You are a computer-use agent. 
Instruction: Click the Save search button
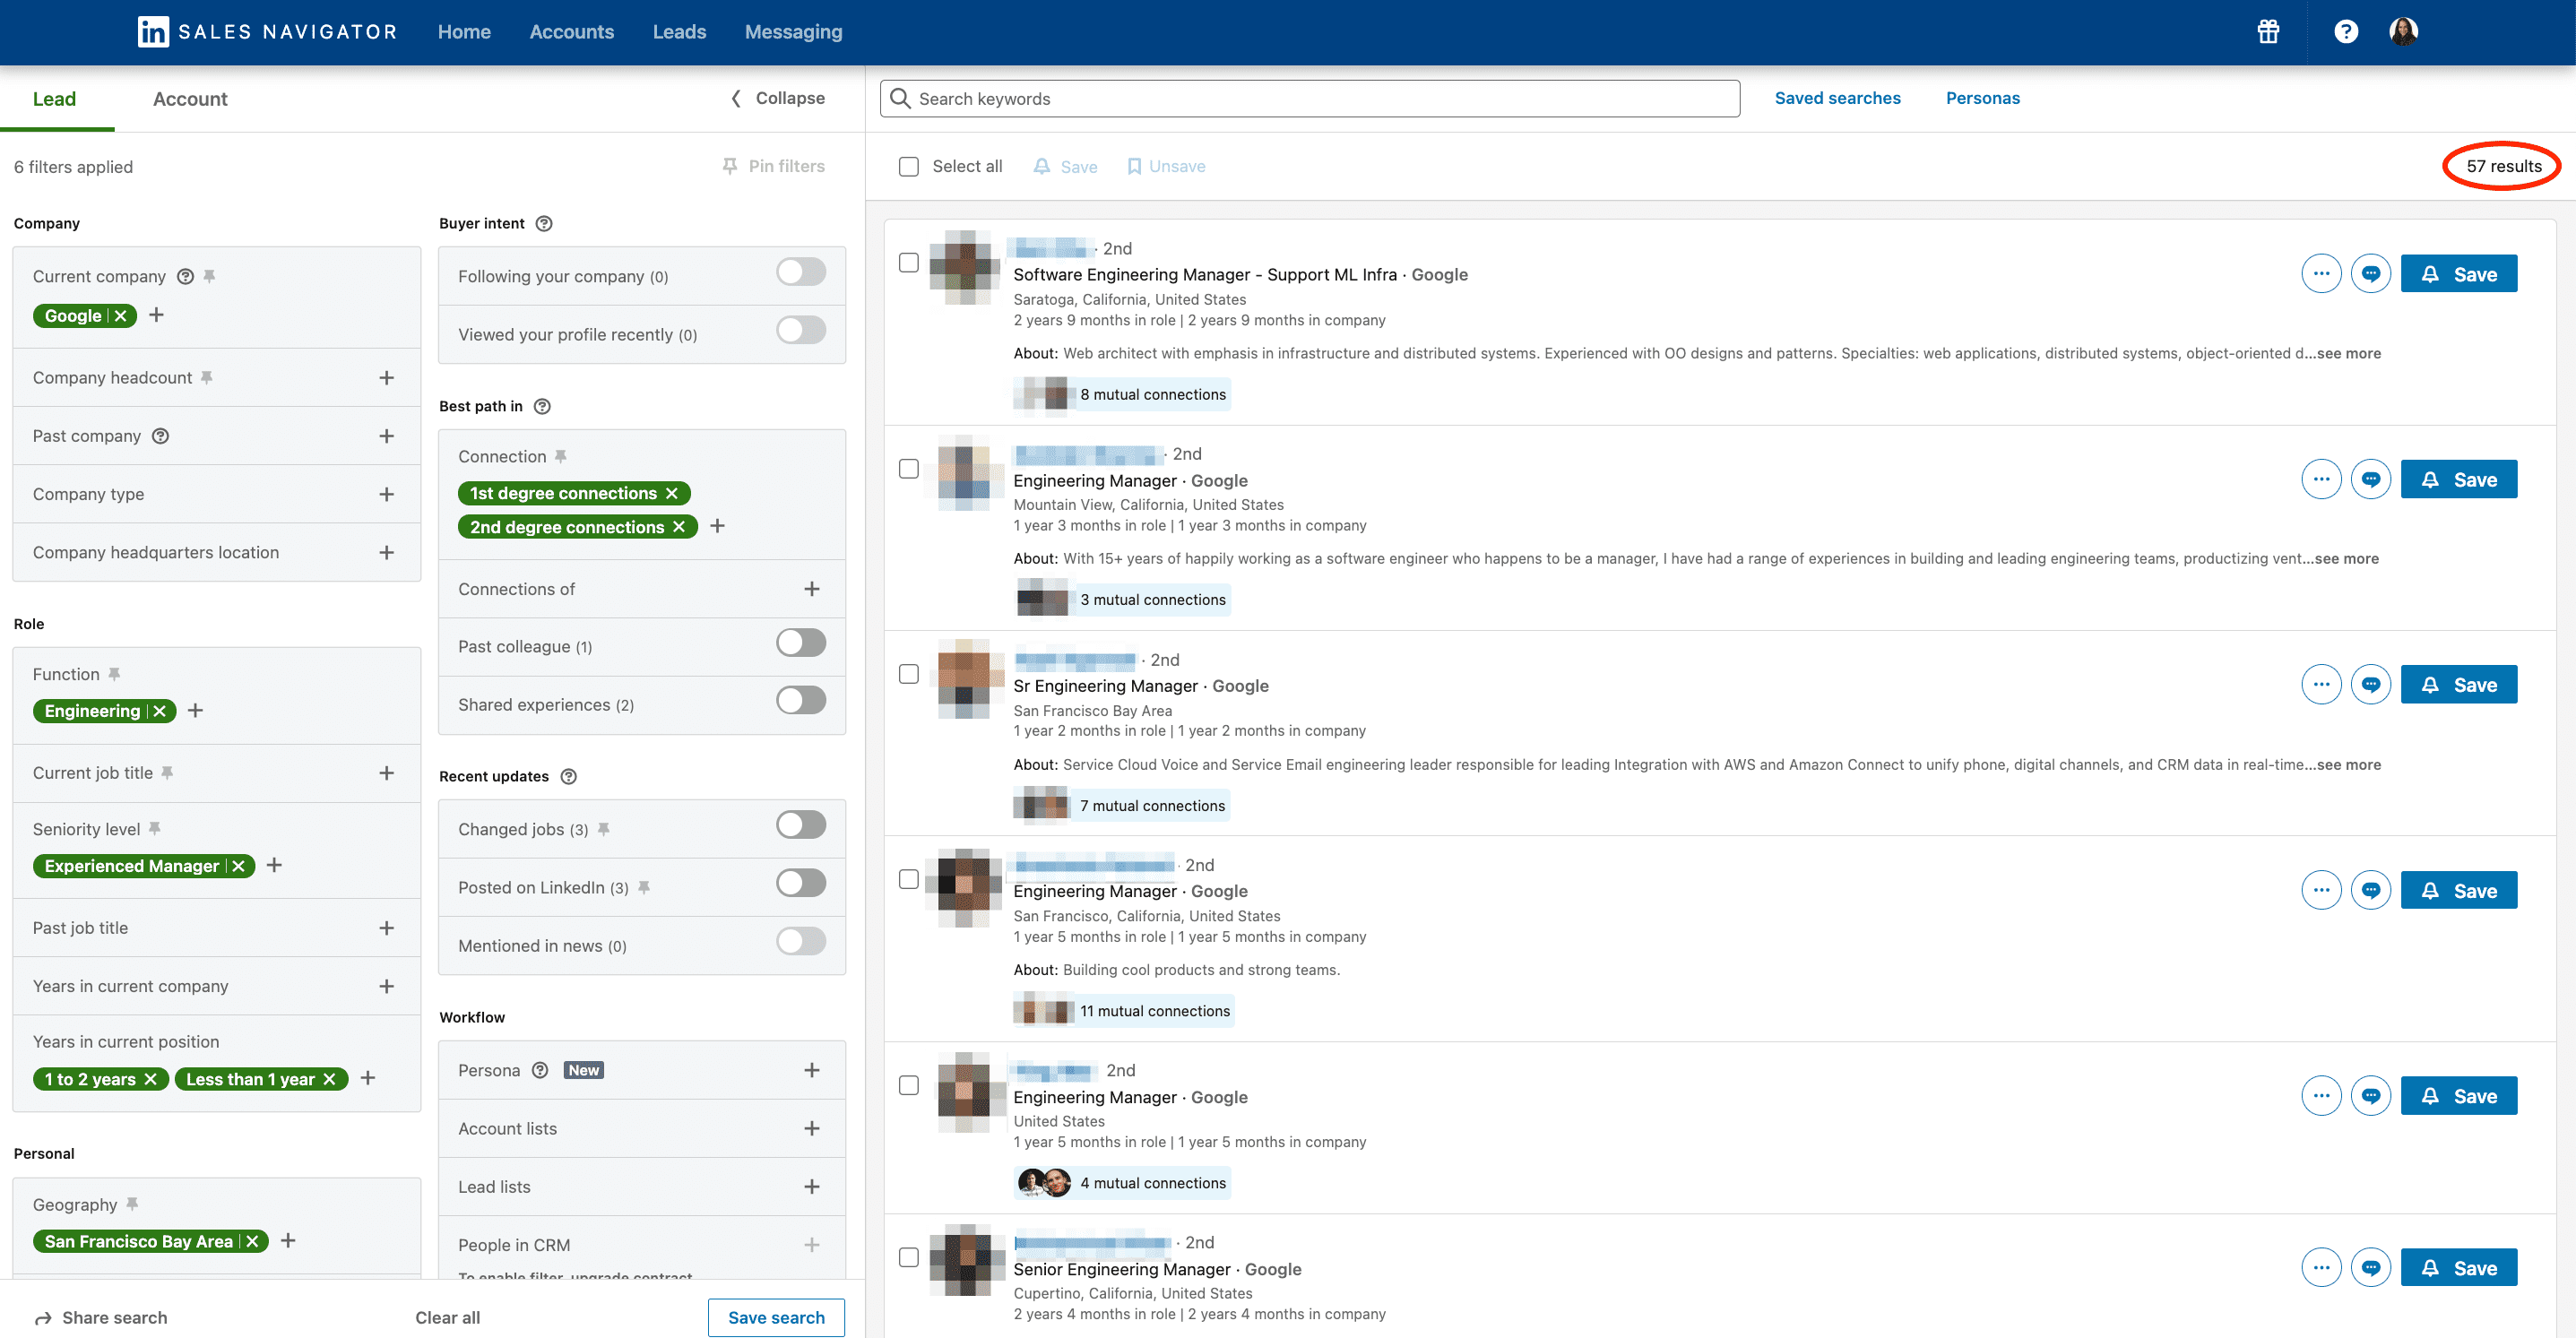point(776,1317)
